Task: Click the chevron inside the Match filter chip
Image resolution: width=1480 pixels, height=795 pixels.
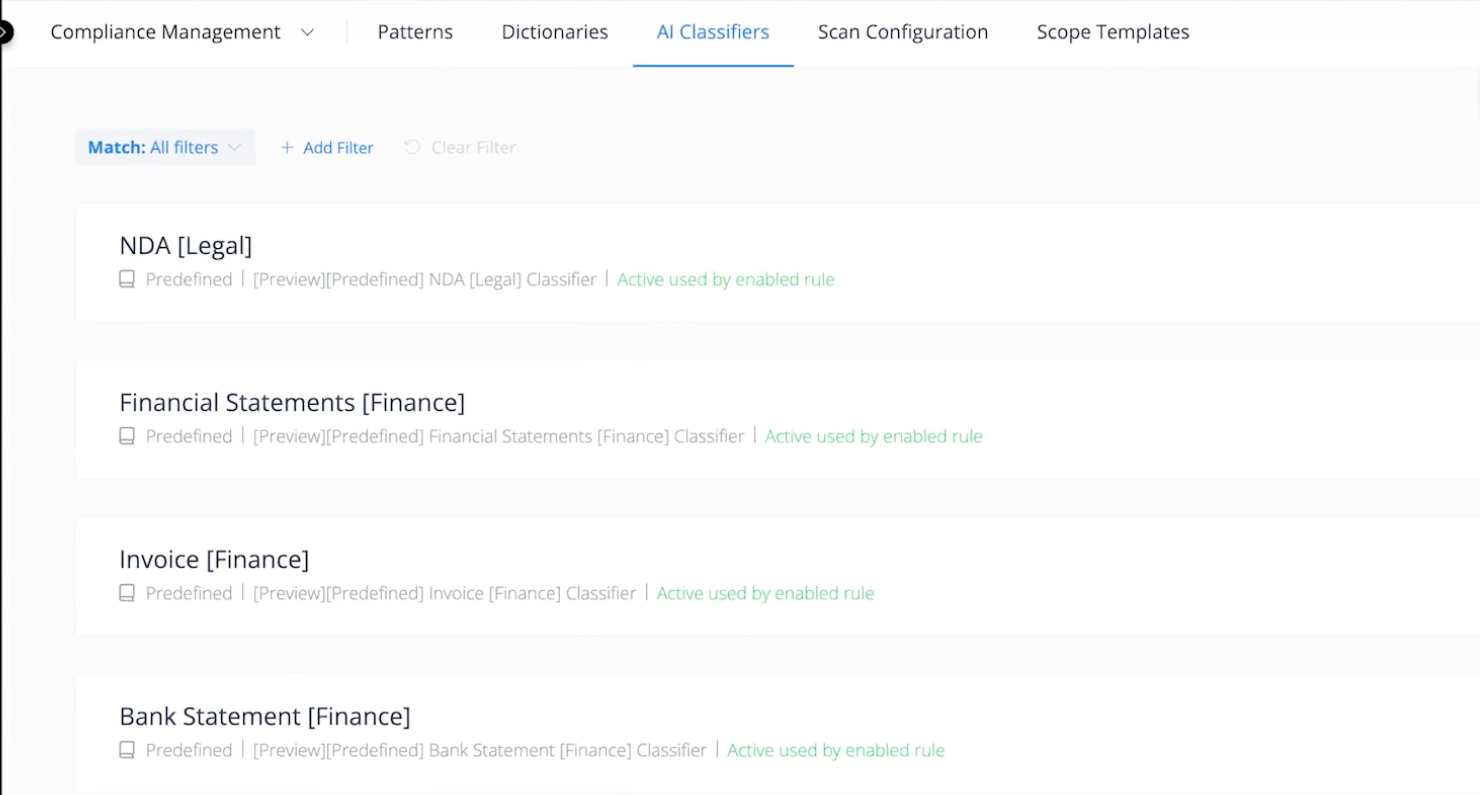Action: click(x=236, y=147)
